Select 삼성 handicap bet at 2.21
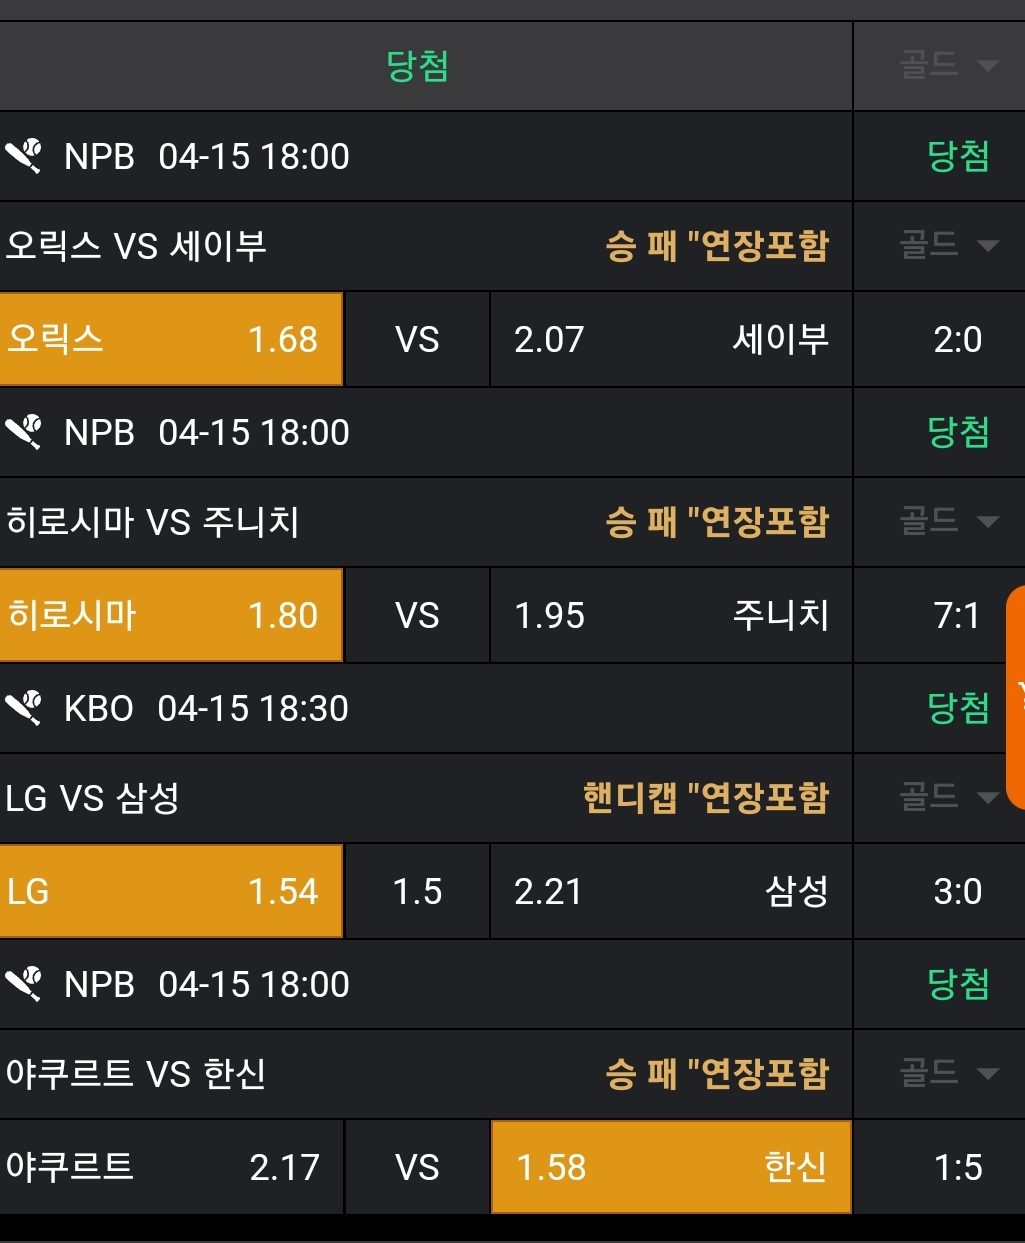This screenshot has width=1025, height=1243. pos(671,891)
